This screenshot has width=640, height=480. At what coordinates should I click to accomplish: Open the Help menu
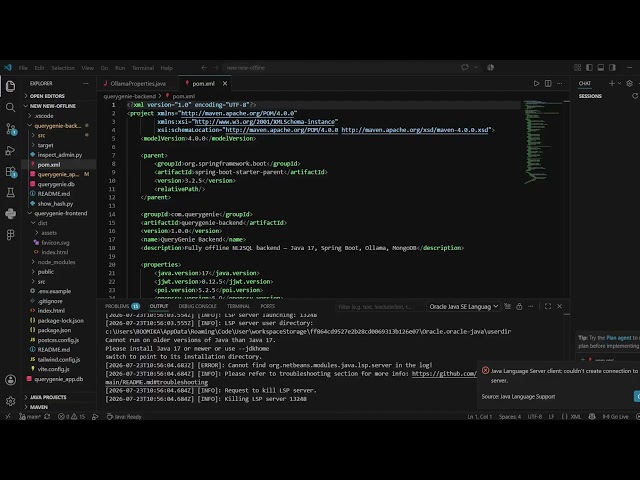[167, 68]
